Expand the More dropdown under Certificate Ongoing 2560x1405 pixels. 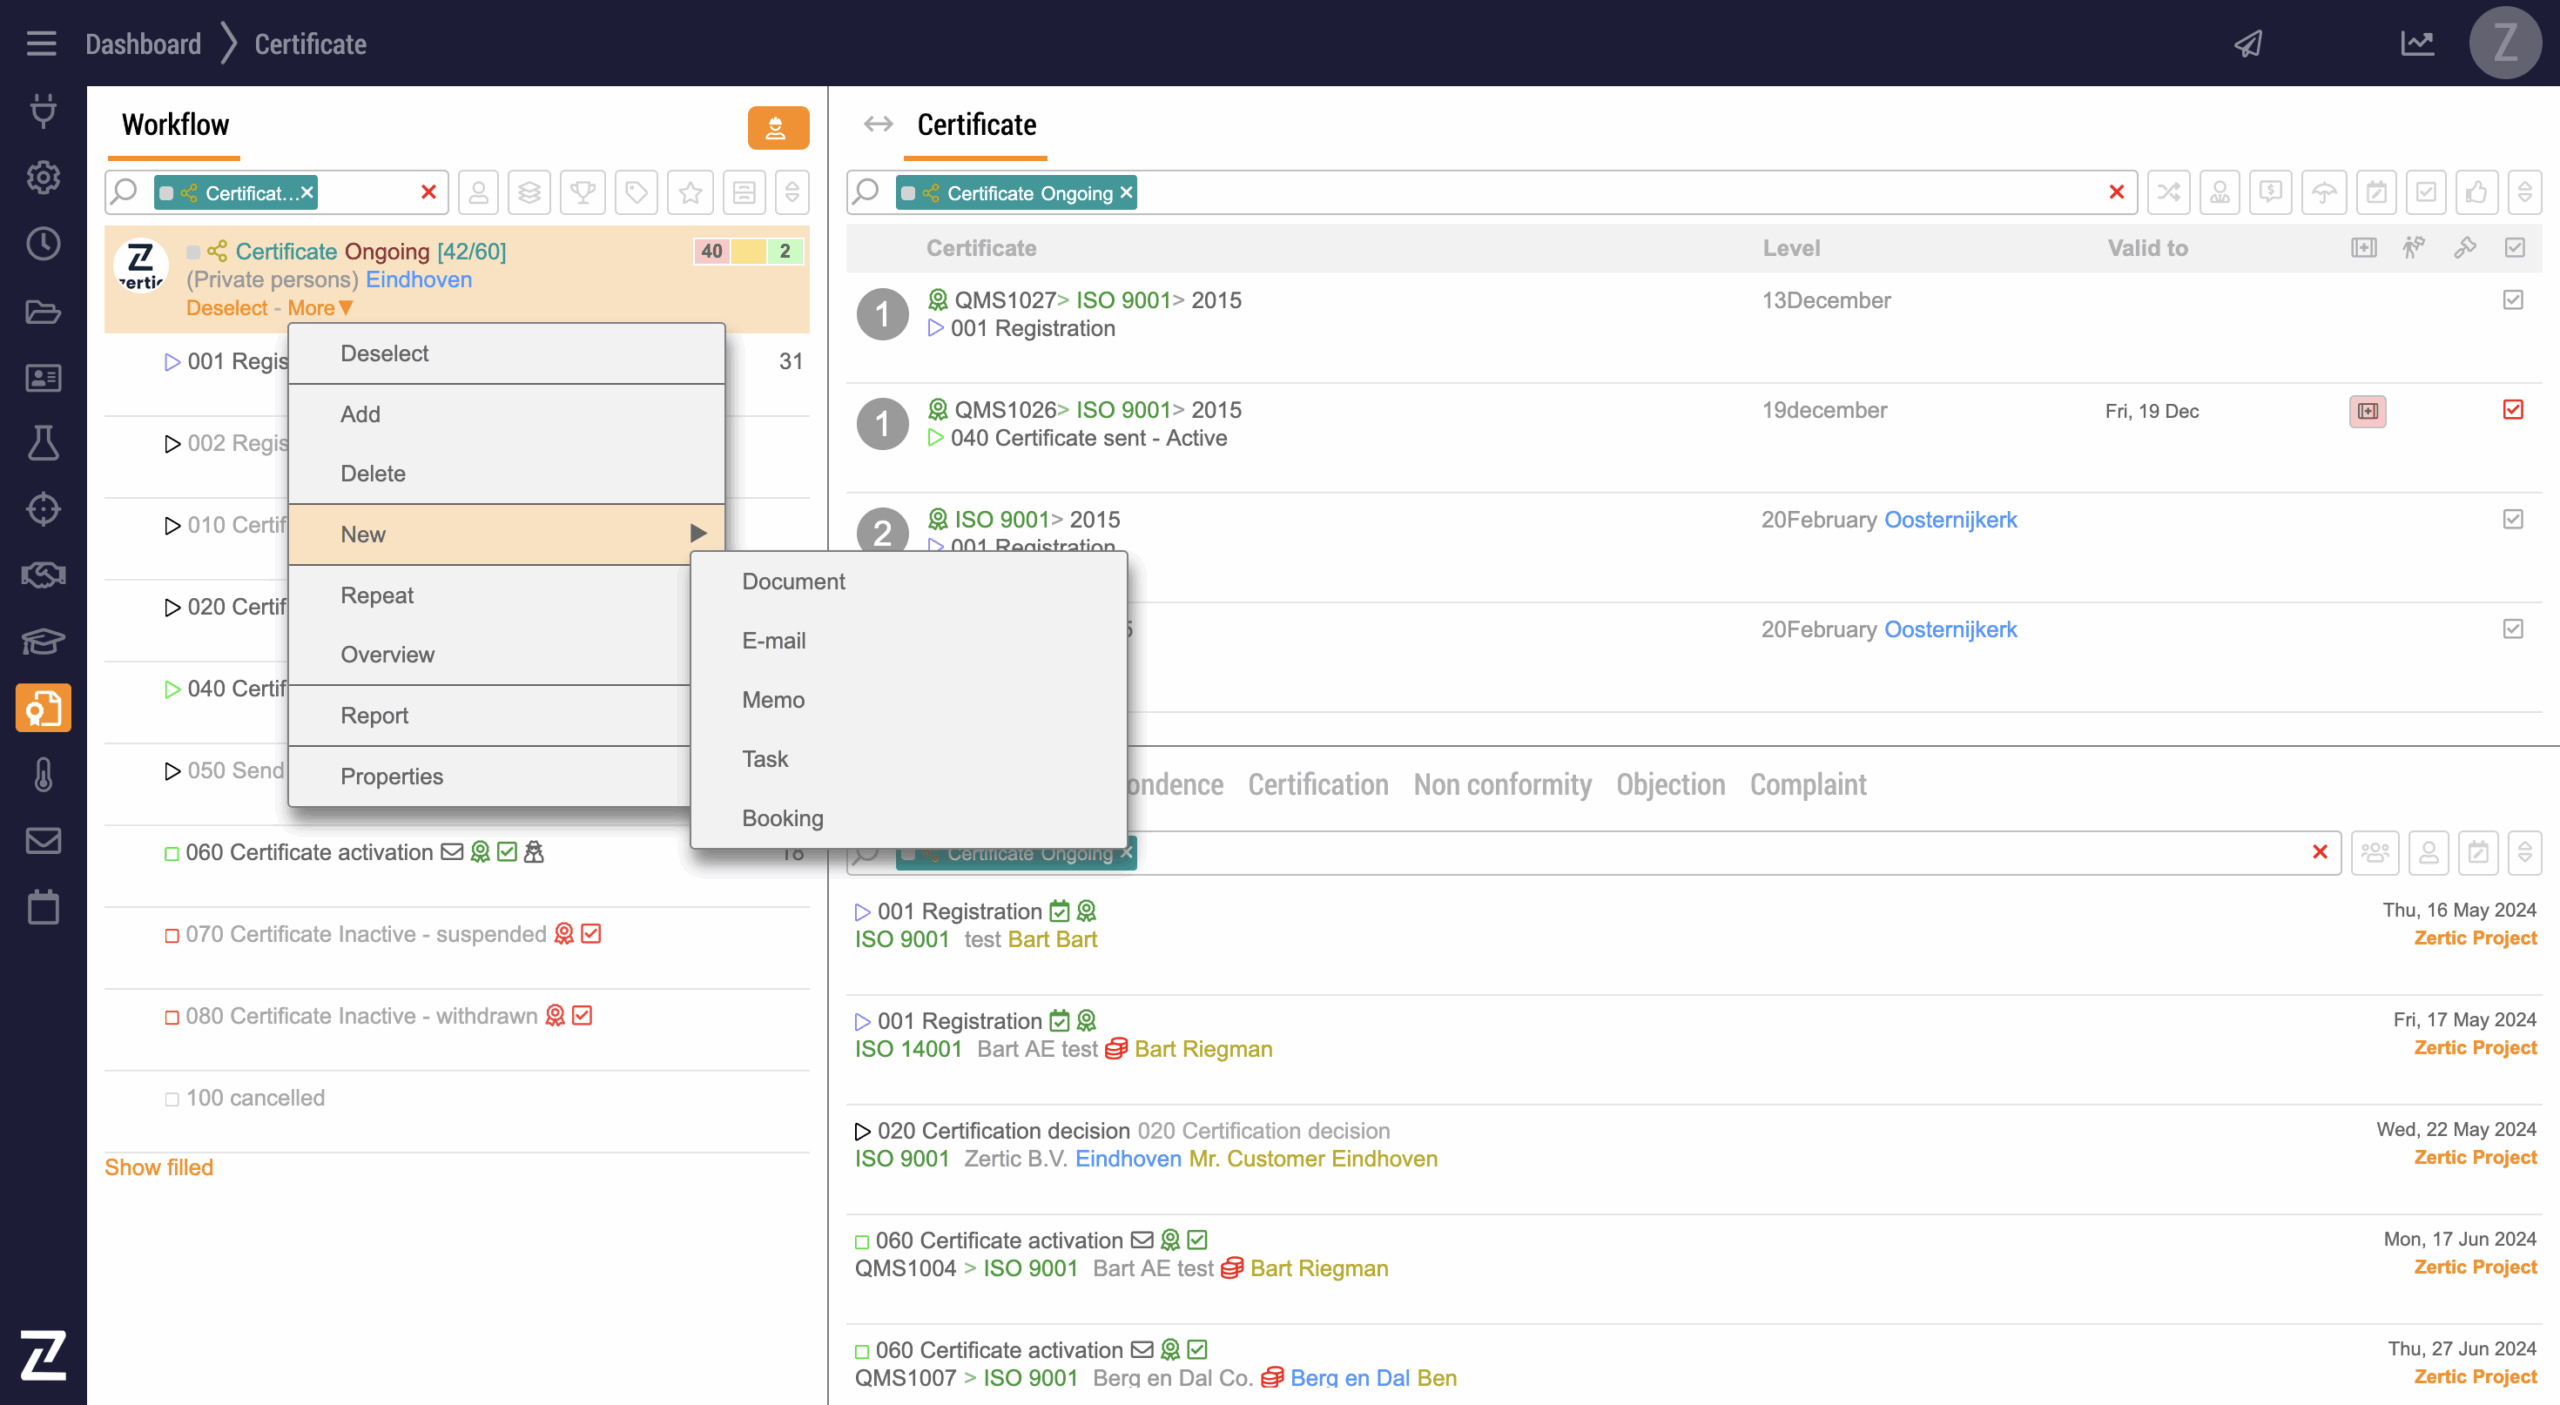(x=320, y=308)
